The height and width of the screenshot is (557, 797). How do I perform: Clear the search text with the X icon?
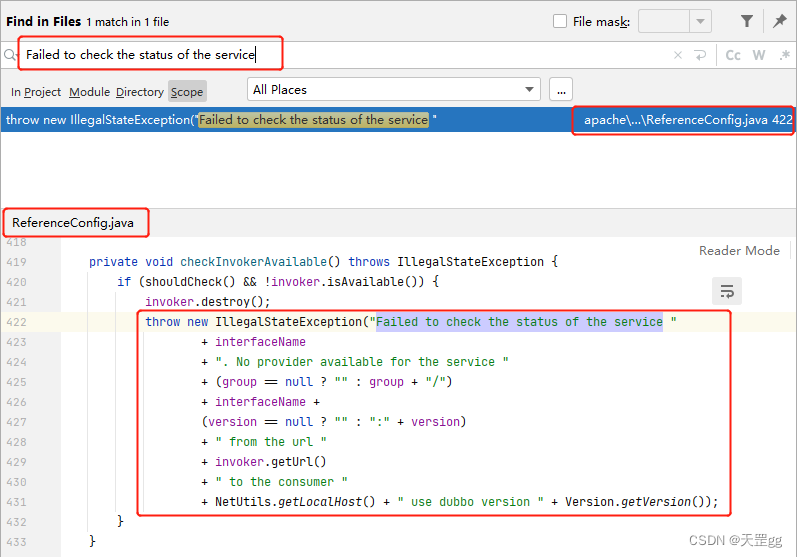pos(678,55)
